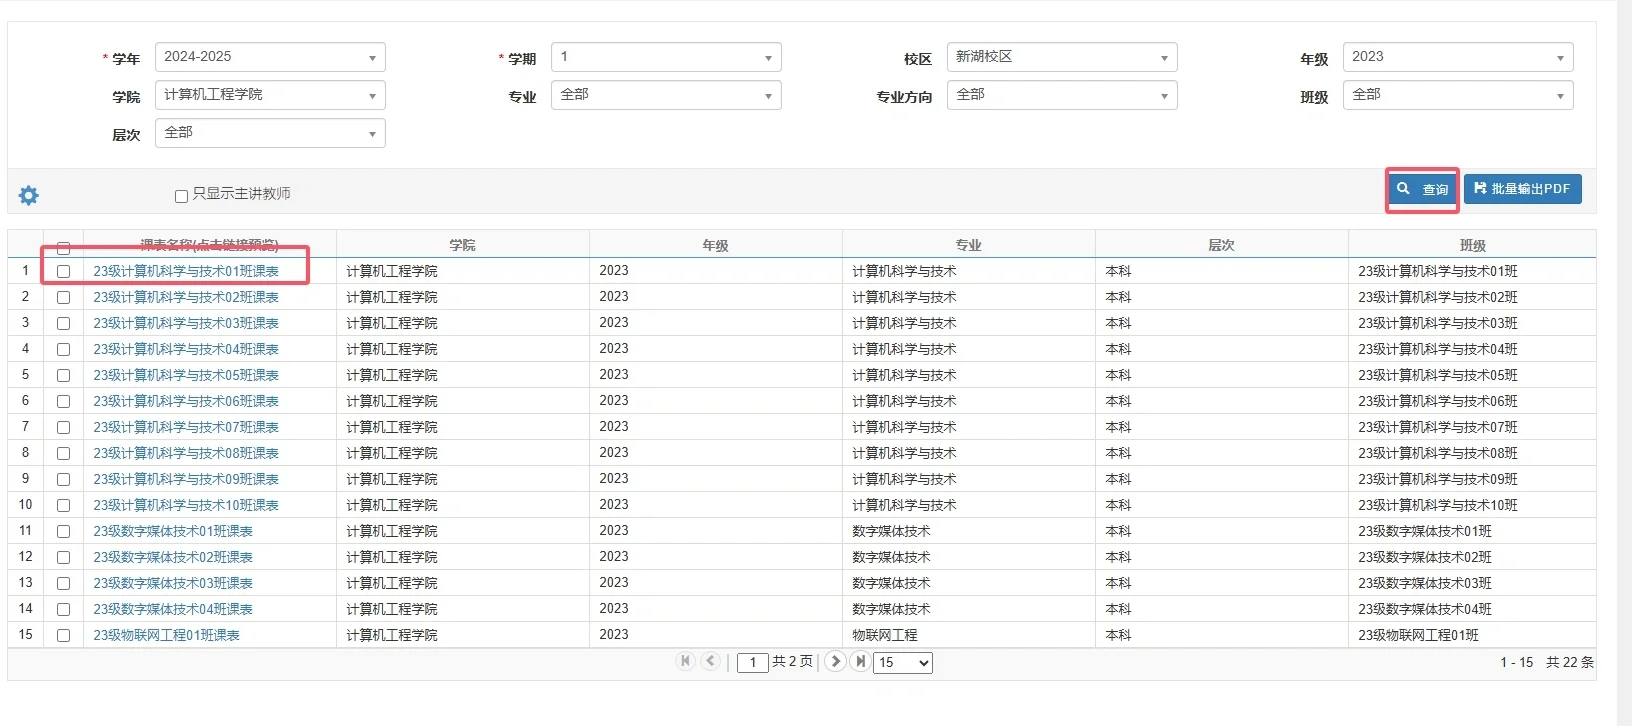Click 共 2 页 page count text

(792, 661)
